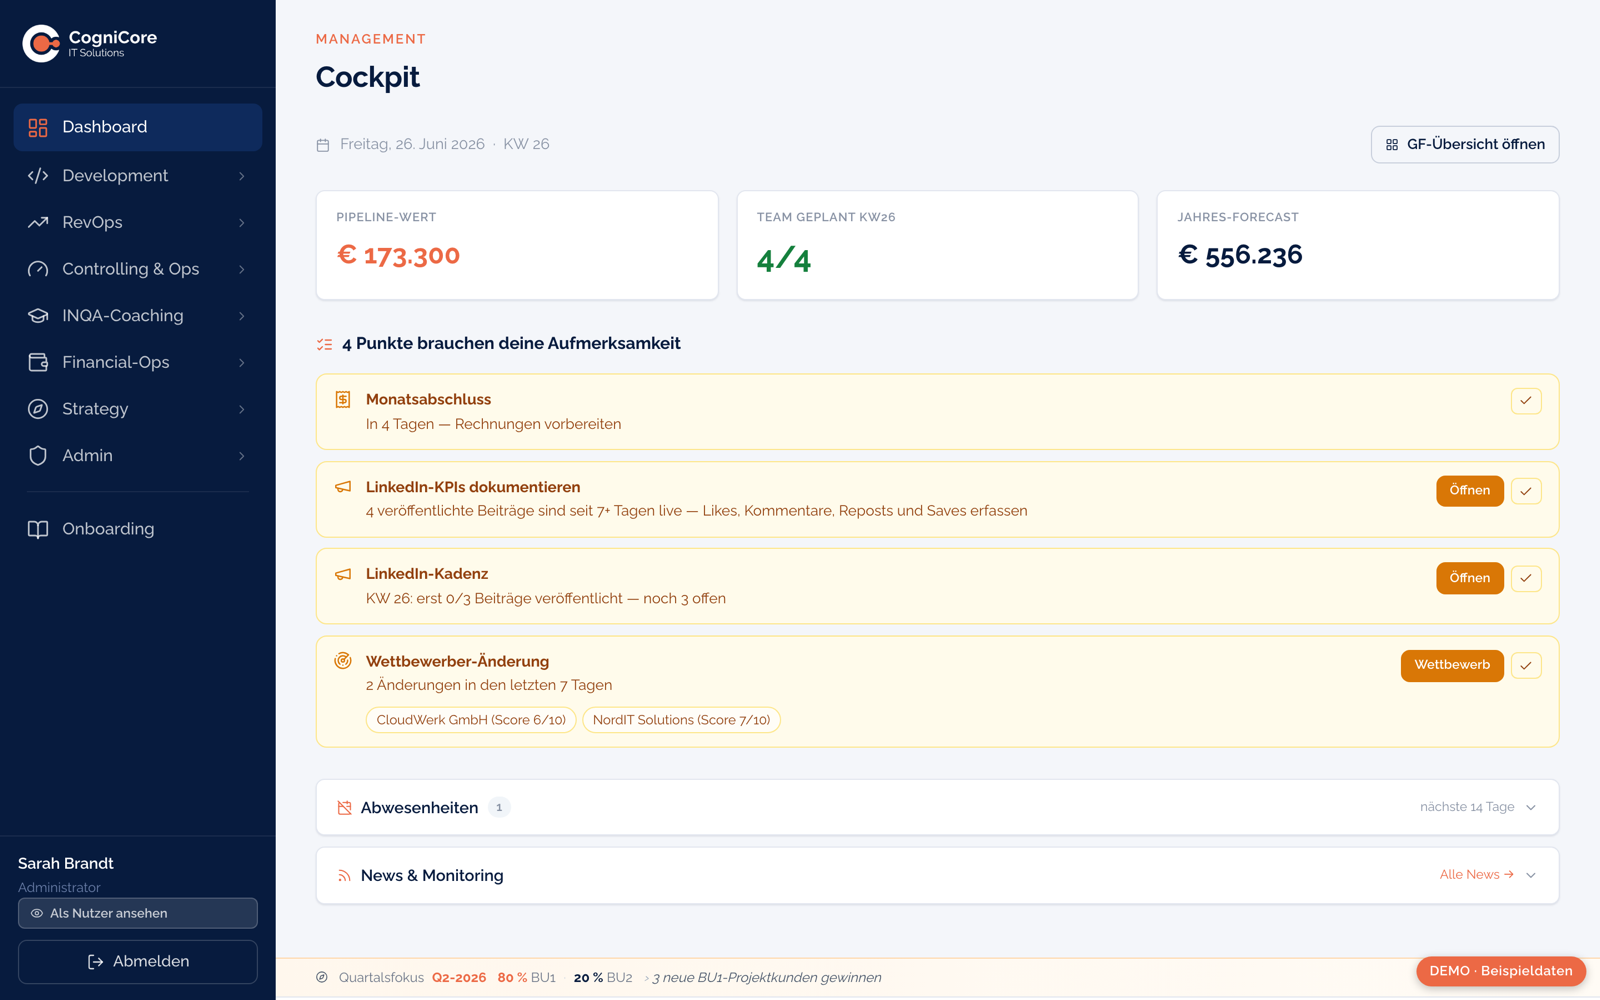The width and height of the screenshot is (1600, 1000).
Task: Click the nächste 14 Tage label
Action: [1467, 807]
